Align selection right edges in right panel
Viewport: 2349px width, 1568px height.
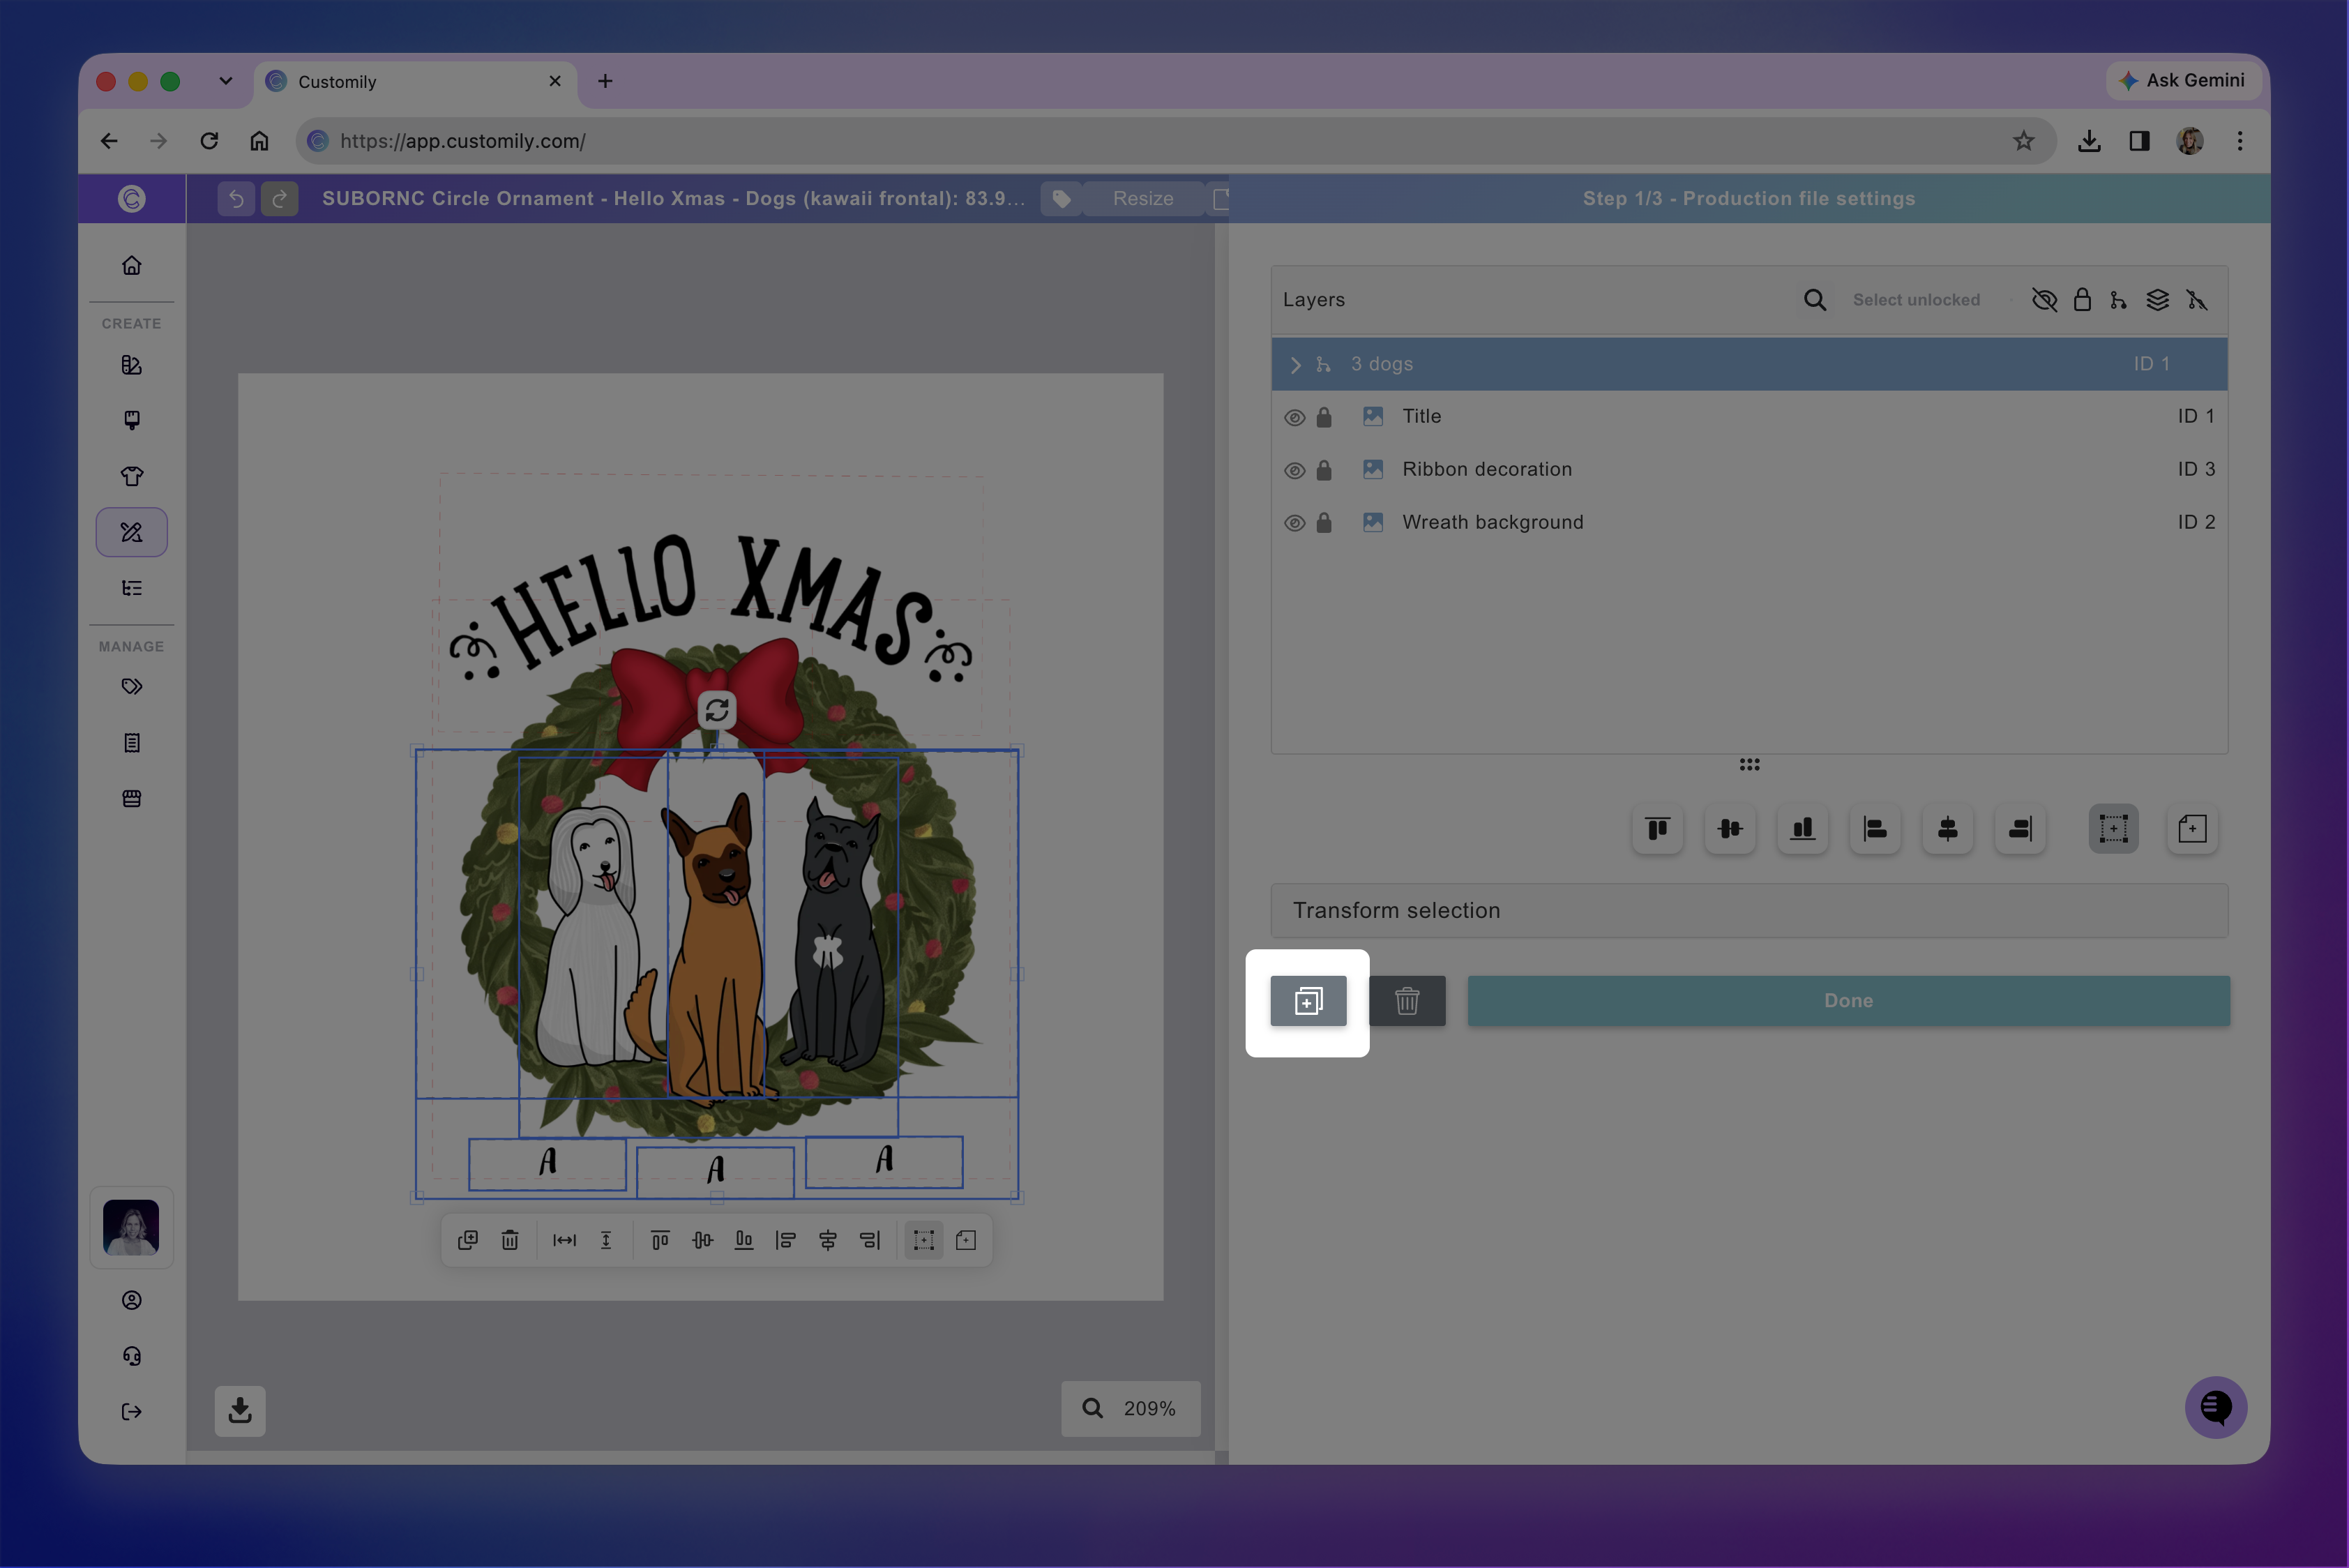pos(2020,829)
